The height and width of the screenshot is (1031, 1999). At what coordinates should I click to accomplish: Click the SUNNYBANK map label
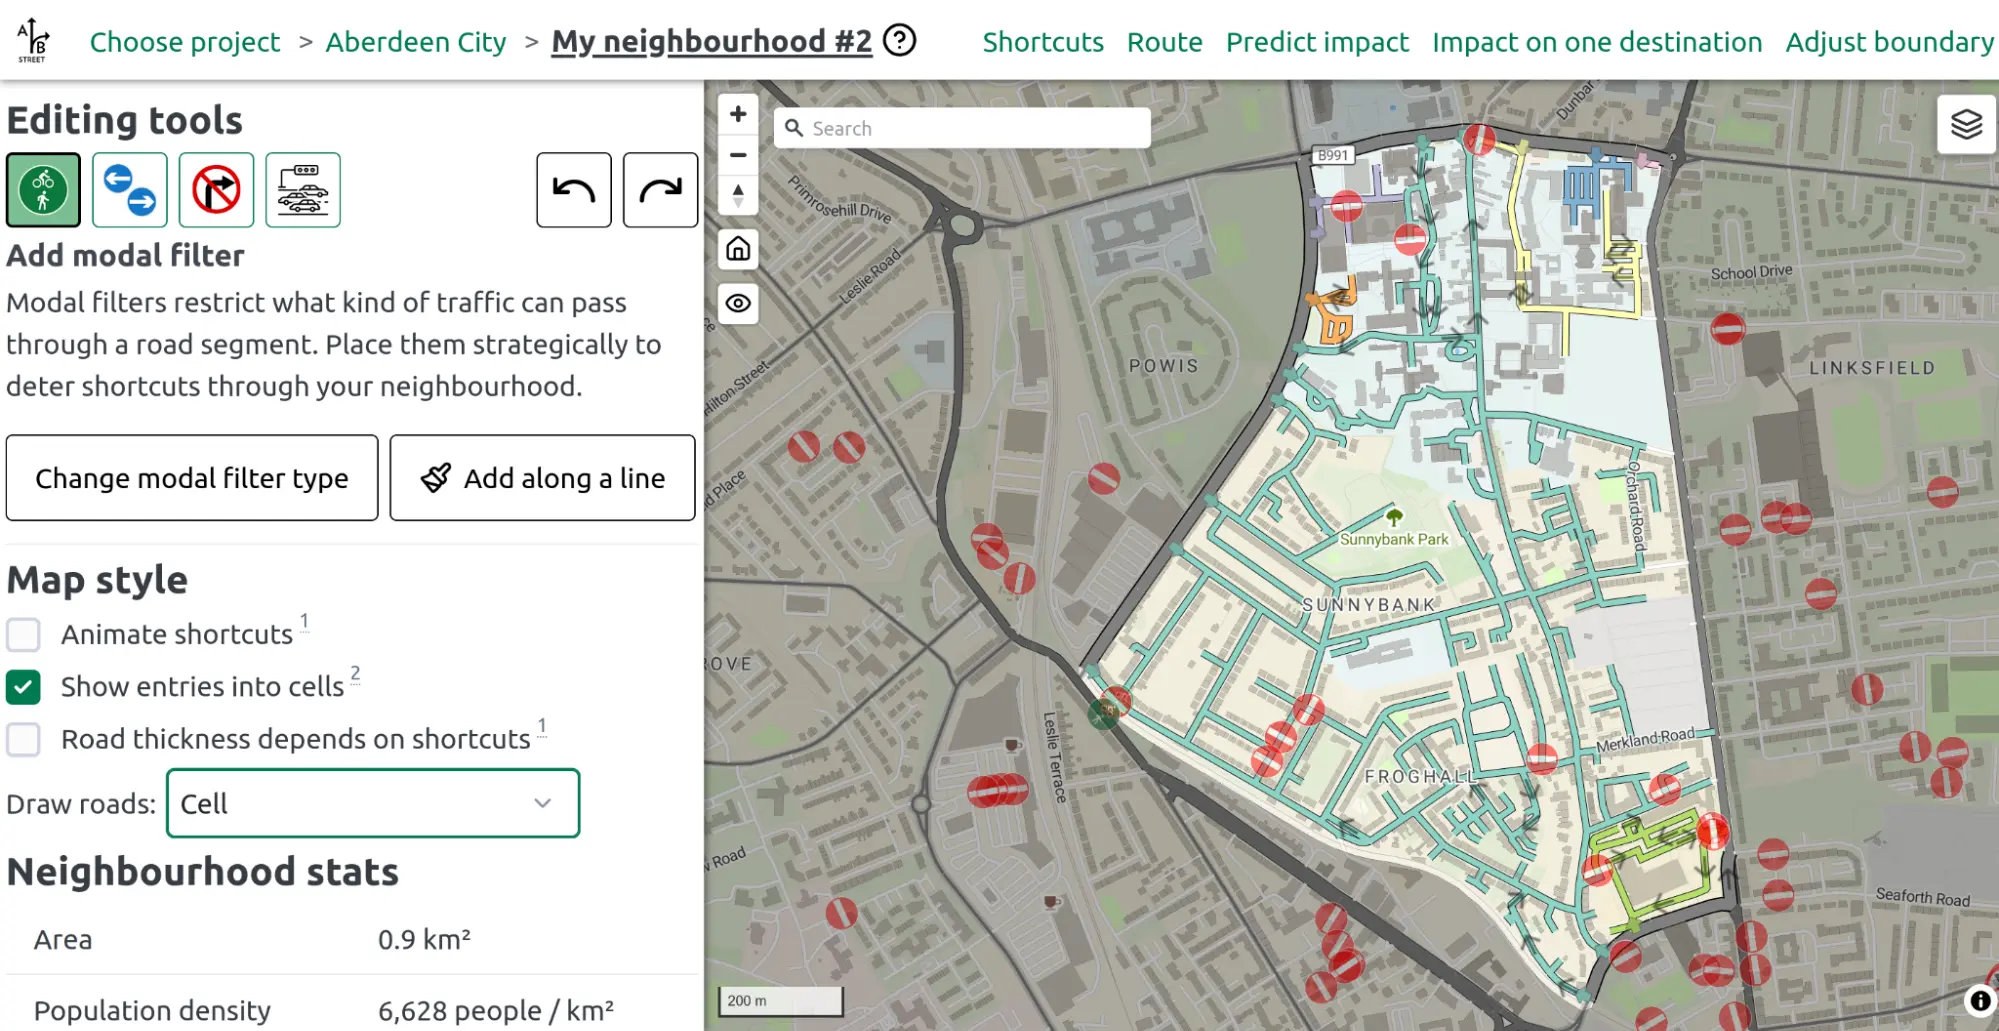(1369, 605)
